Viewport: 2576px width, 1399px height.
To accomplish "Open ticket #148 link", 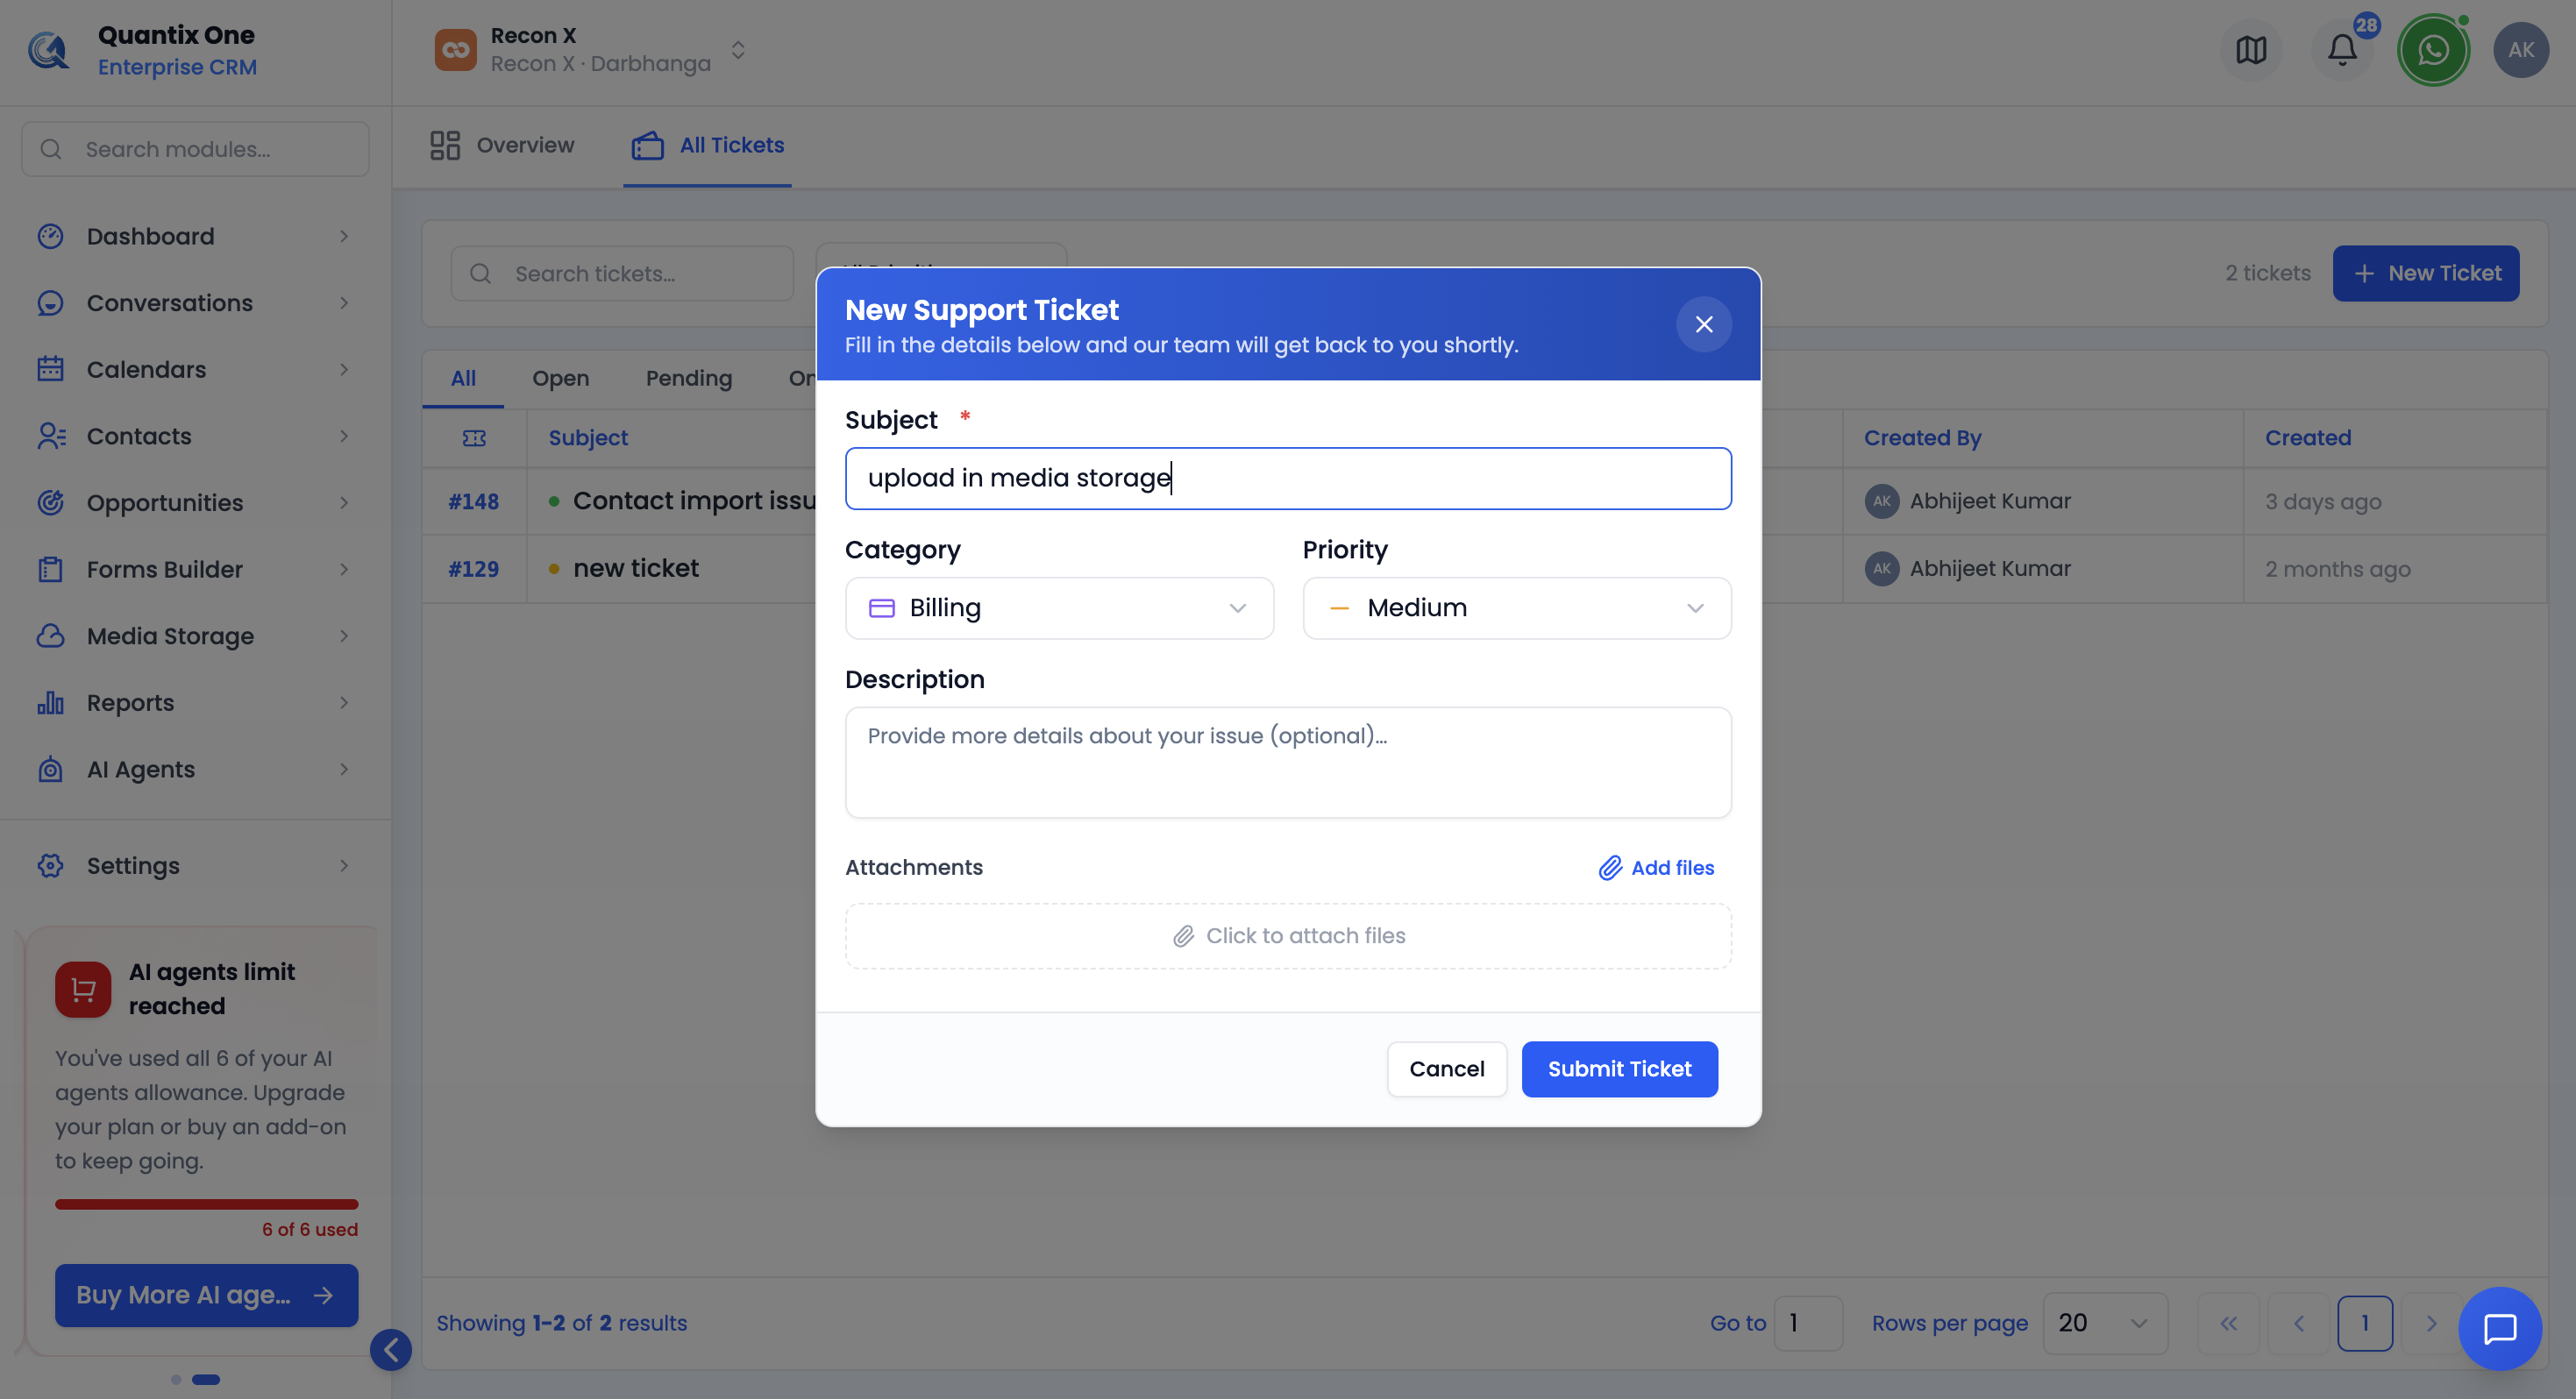I will [473, 501].
